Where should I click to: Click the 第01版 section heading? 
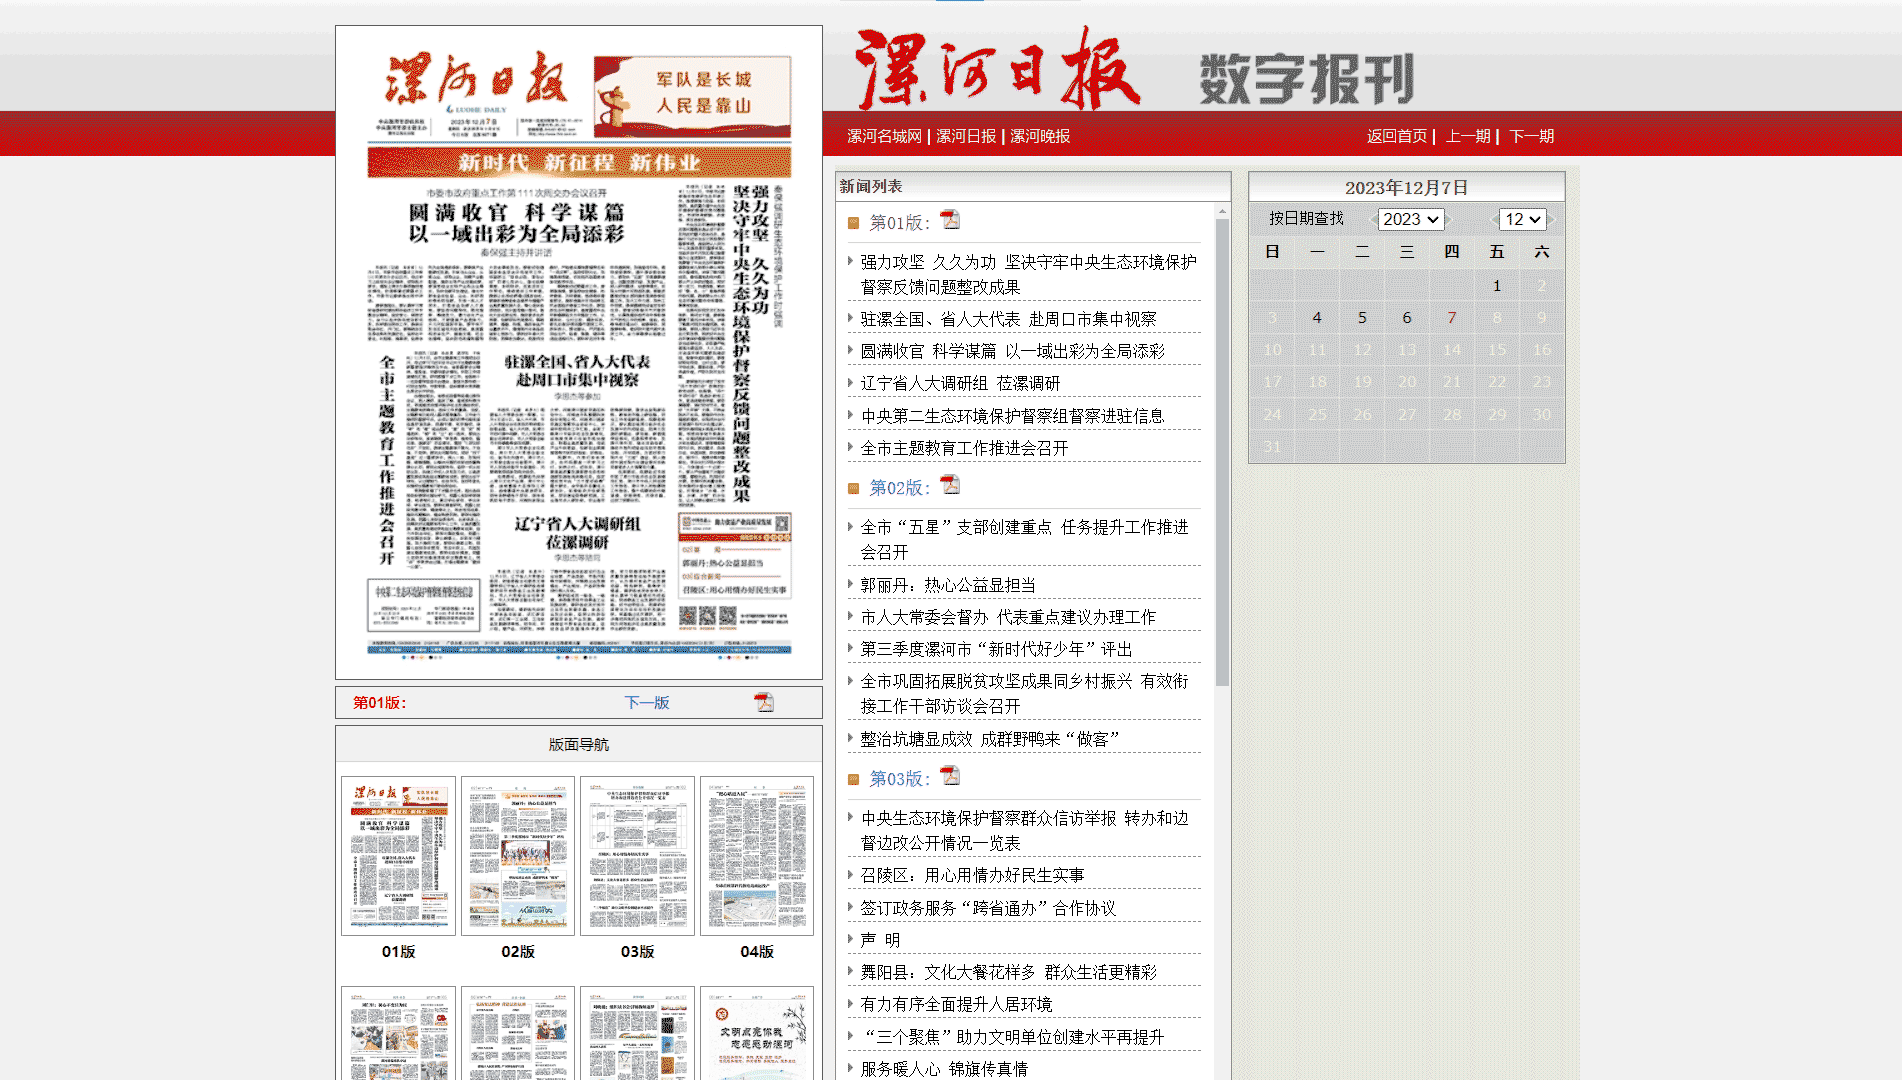(899, 223)
